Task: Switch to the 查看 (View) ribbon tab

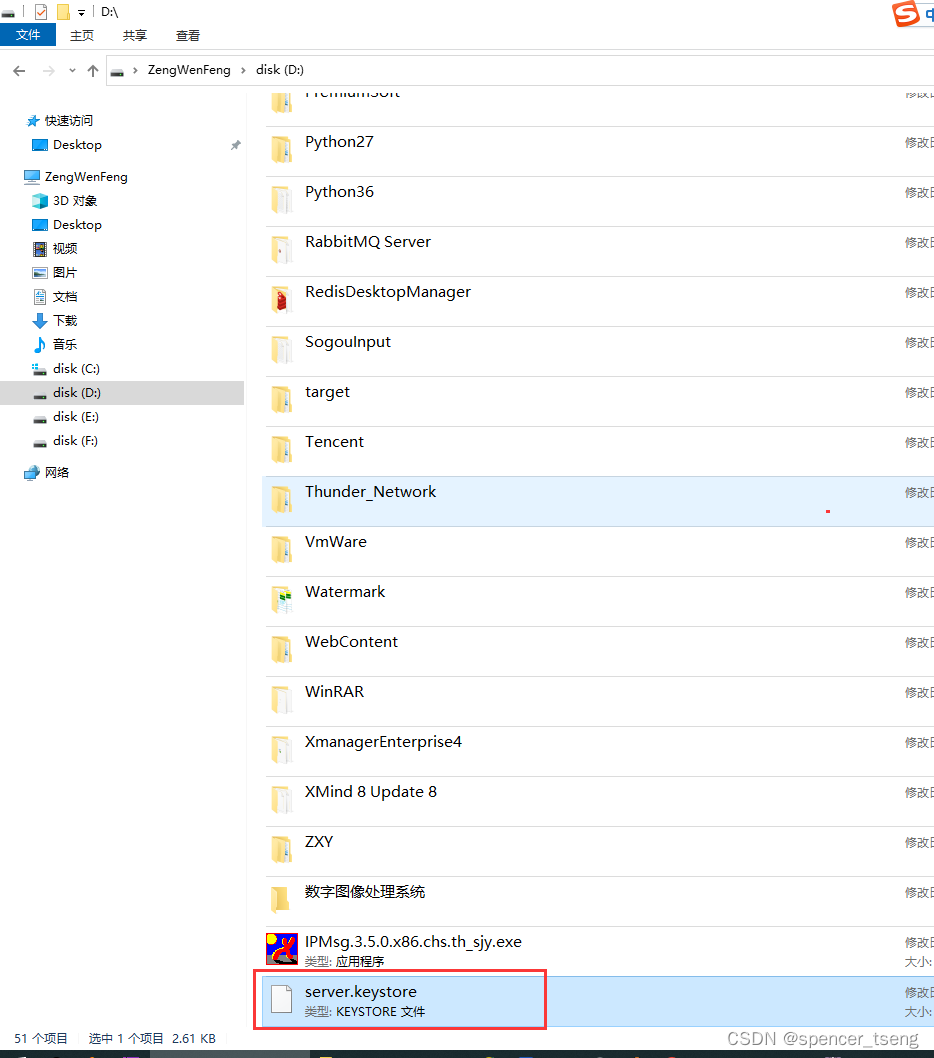Action: [x=187, y=34]
